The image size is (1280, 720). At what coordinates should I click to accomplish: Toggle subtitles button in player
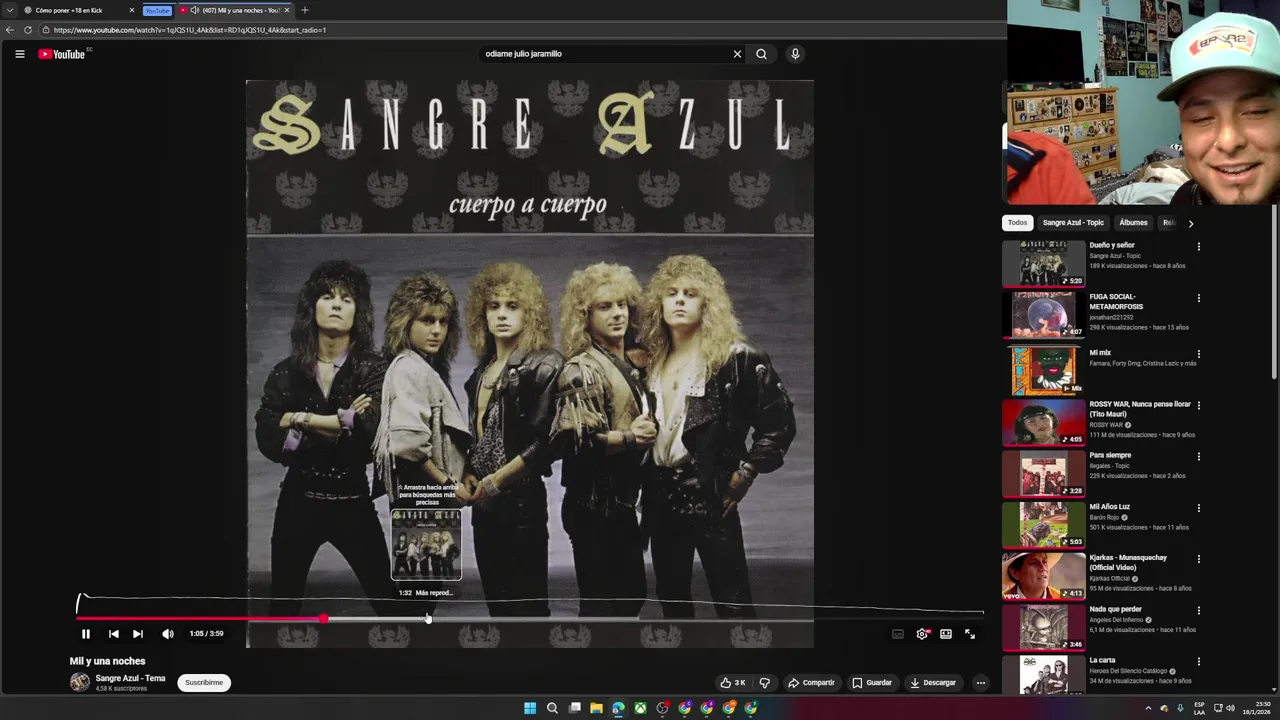pos(898,634)
